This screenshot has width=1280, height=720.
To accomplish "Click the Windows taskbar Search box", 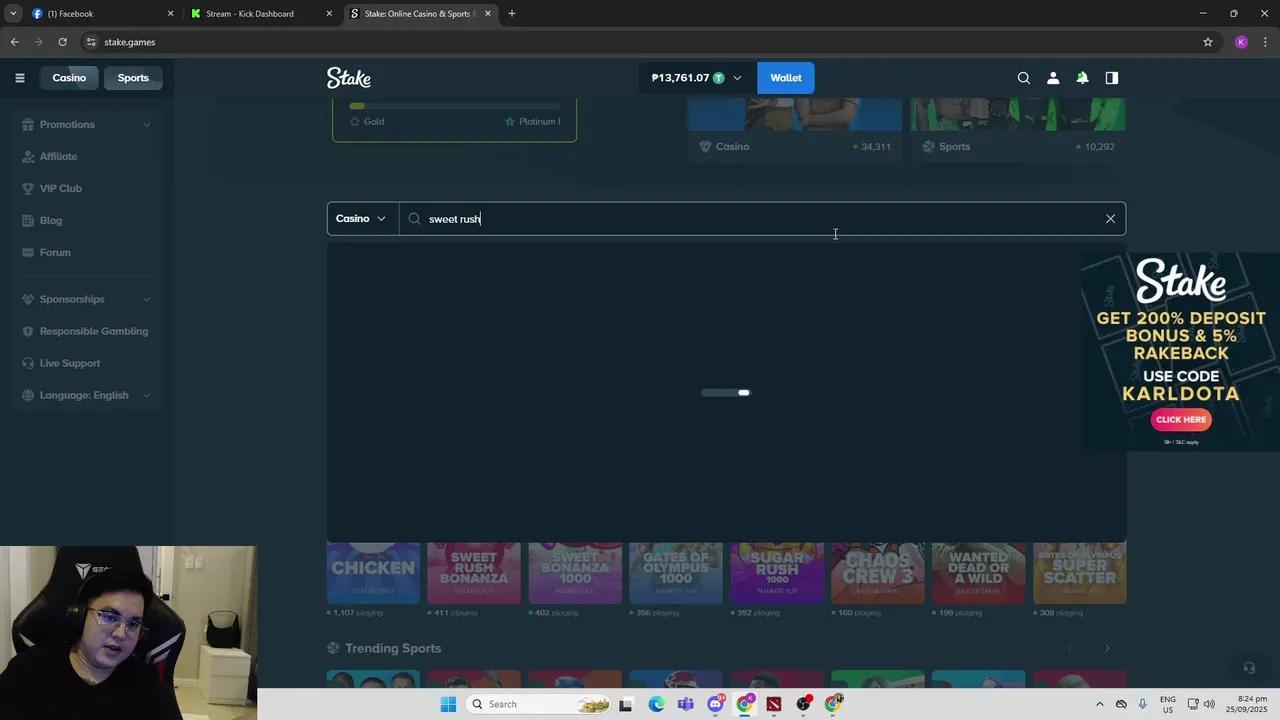I will 538,704.
